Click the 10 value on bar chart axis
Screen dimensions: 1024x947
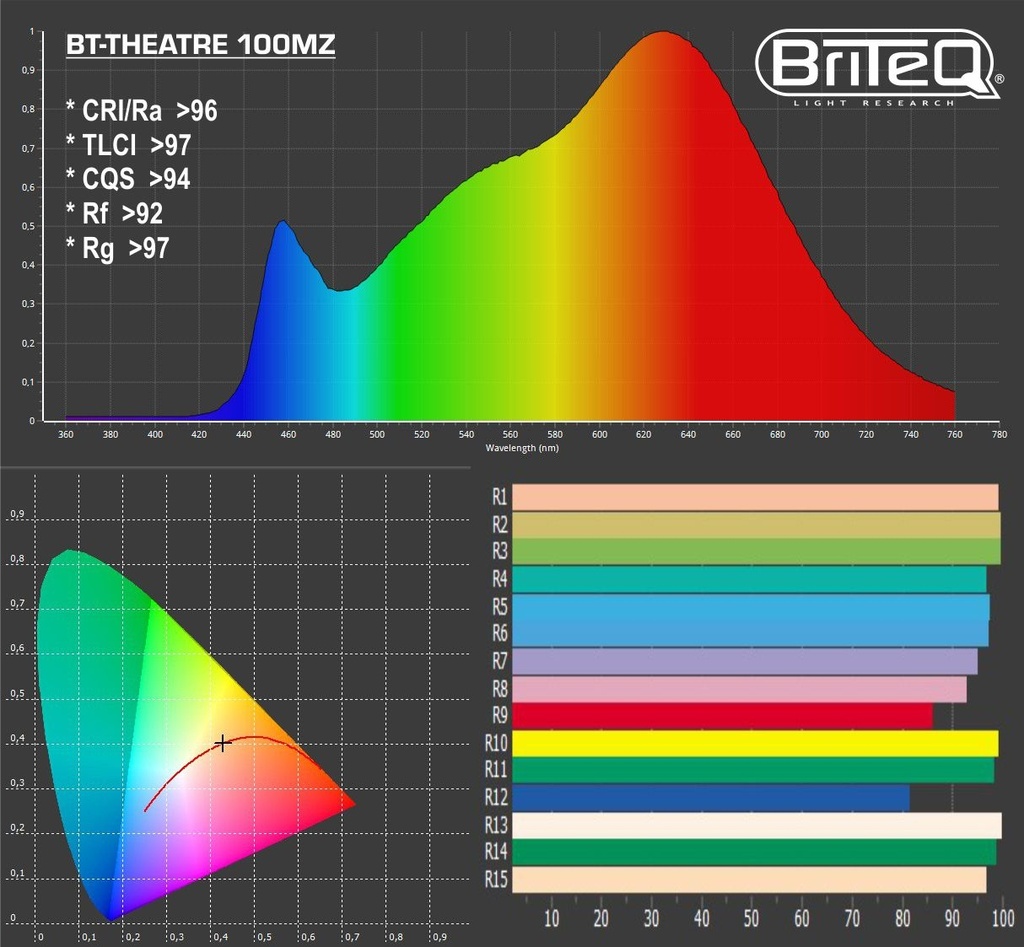click(551, 919)
